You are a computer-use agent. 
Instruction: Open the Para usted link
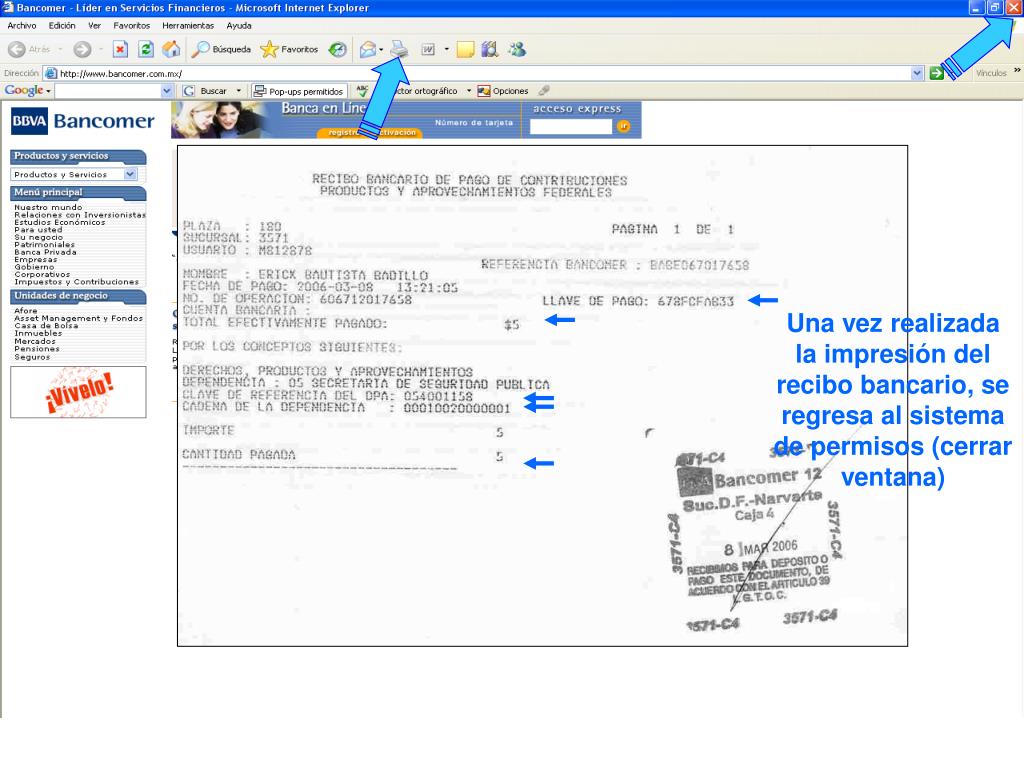[x=39, y=230]
